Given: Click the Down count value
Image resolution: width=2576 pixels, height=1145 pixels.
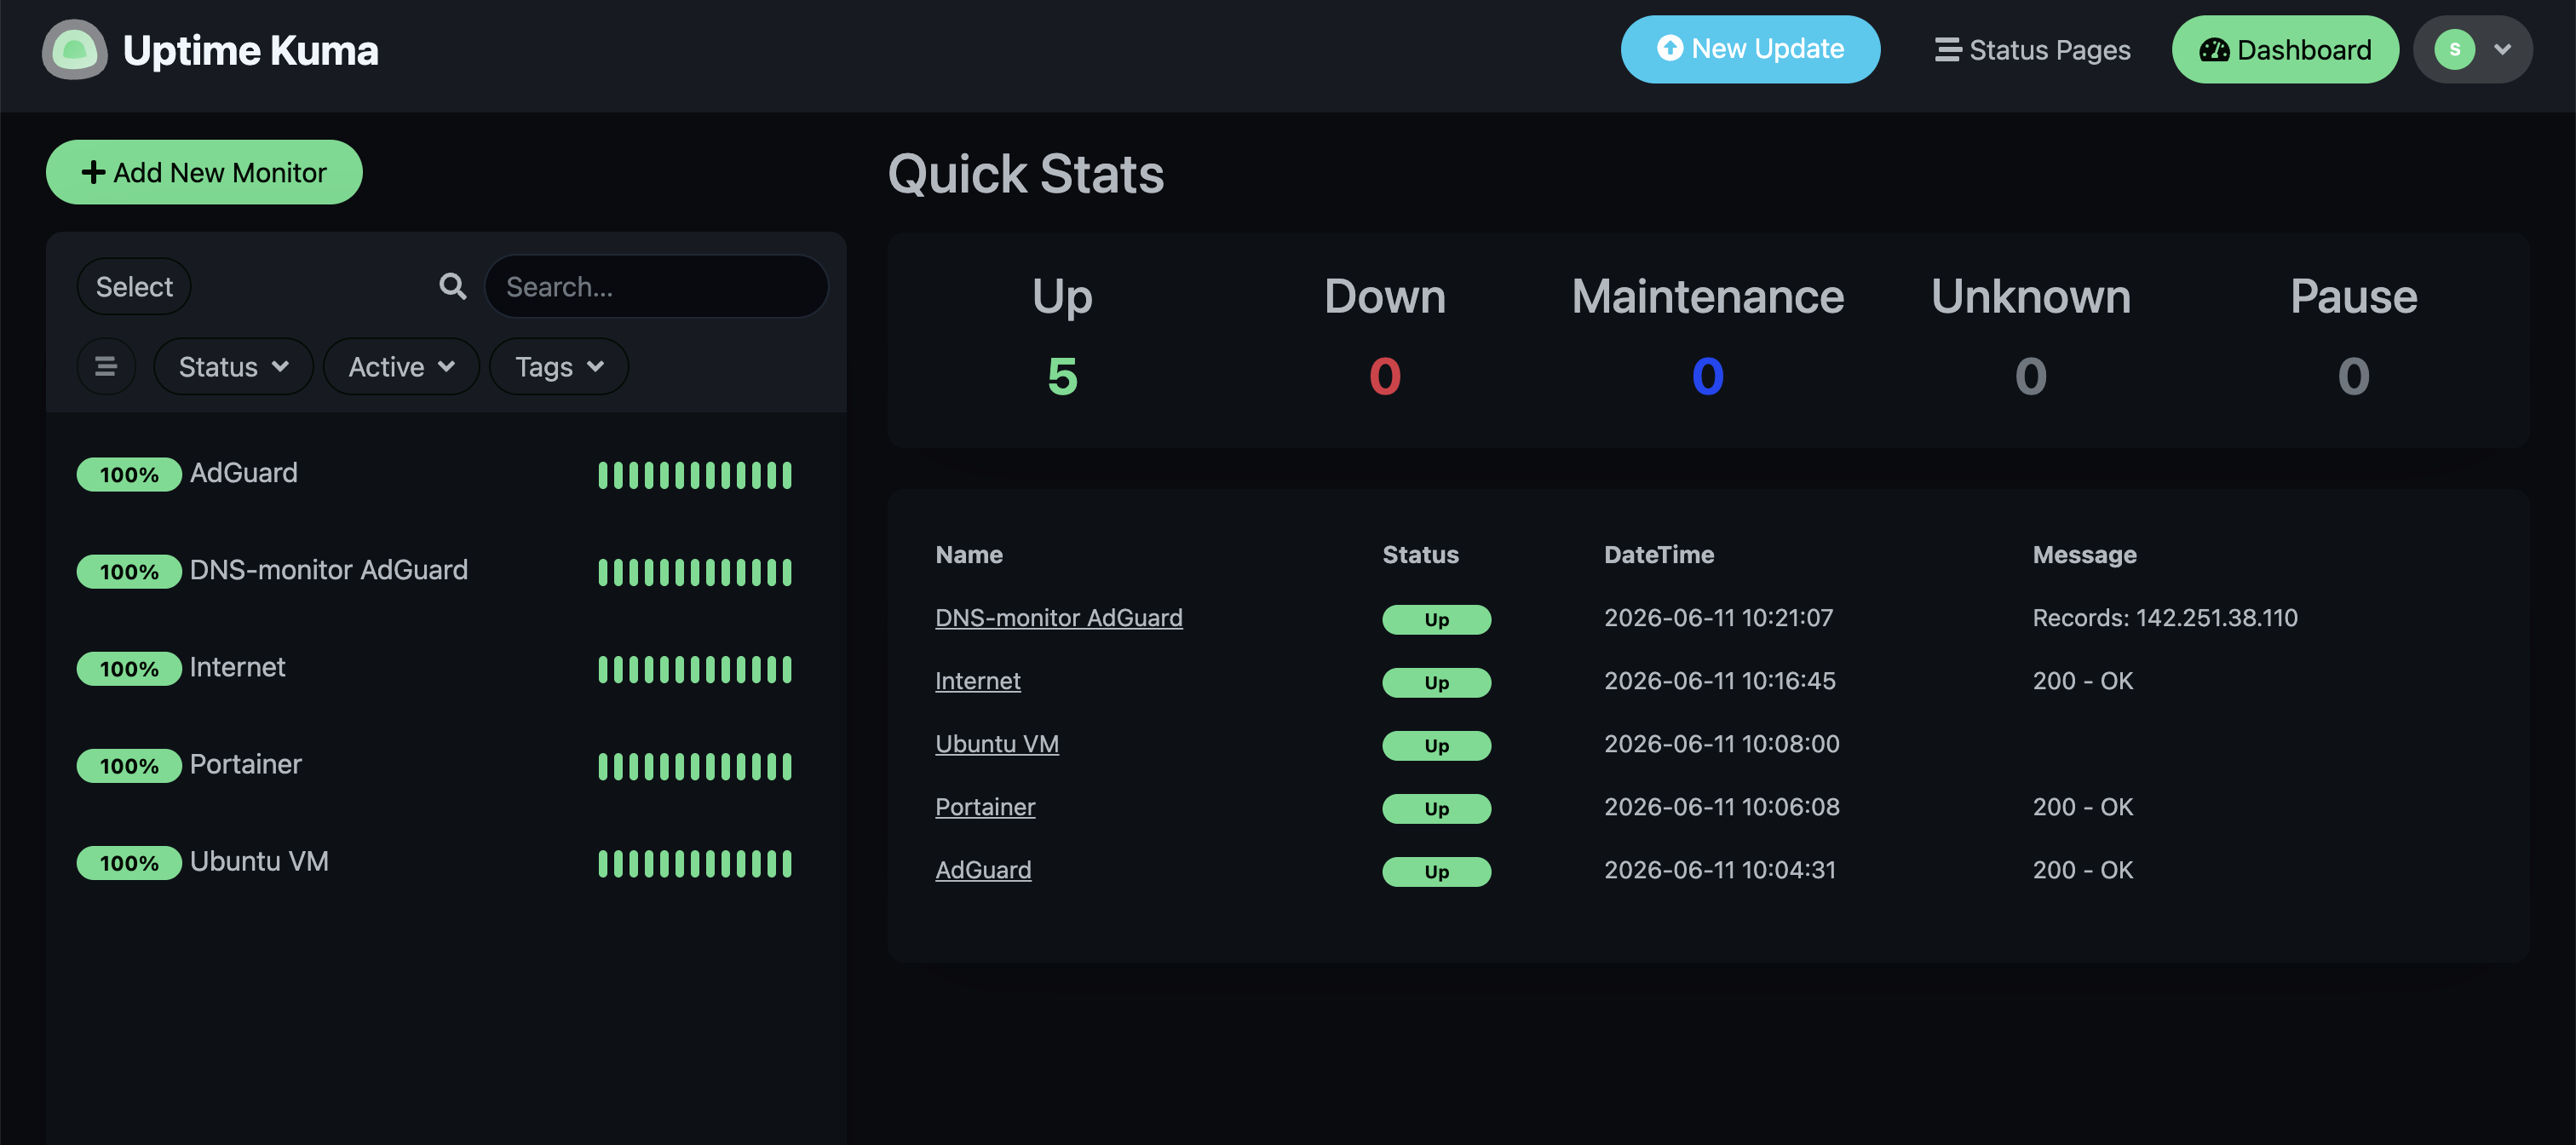Looking at the screenshot, I should tap(1385, 376).
